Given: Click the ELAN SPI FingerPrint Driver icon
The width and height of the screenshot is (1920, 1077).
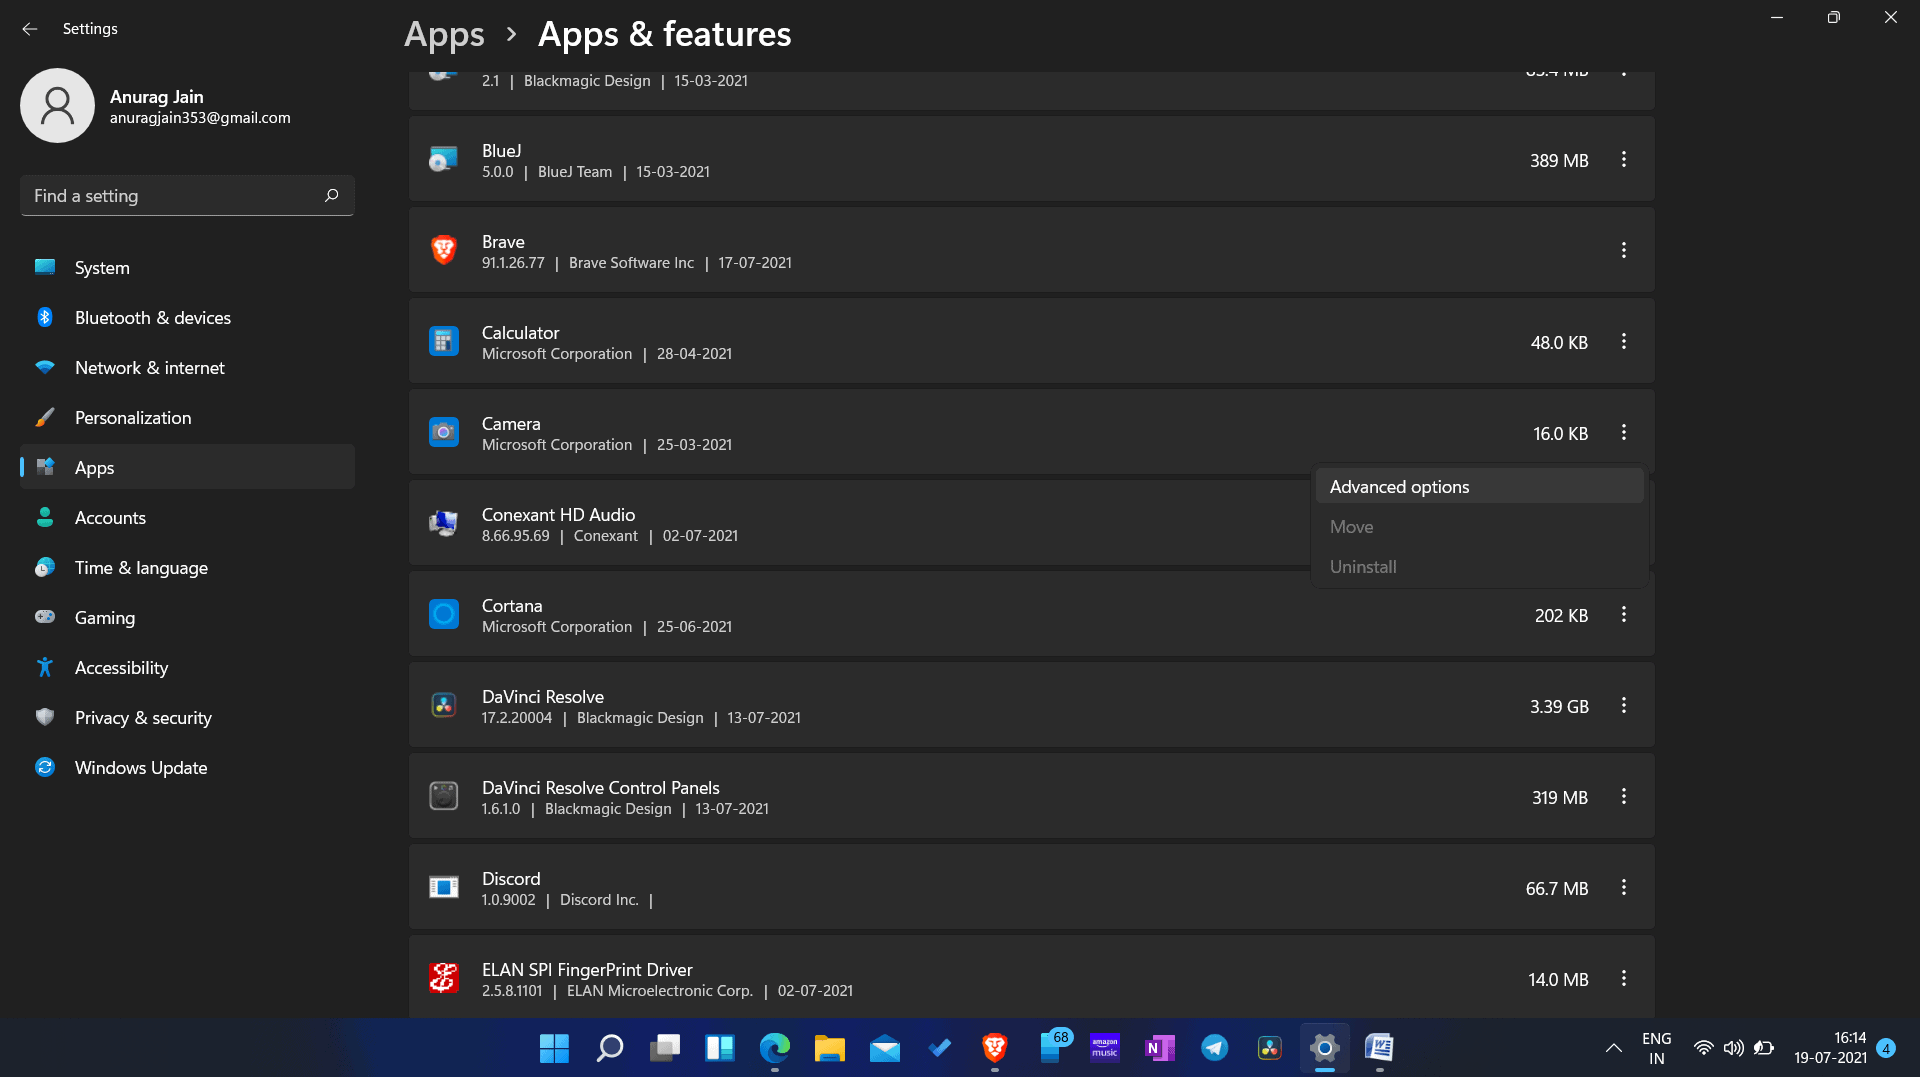Looking at the screenshot, I should (443, 979).
